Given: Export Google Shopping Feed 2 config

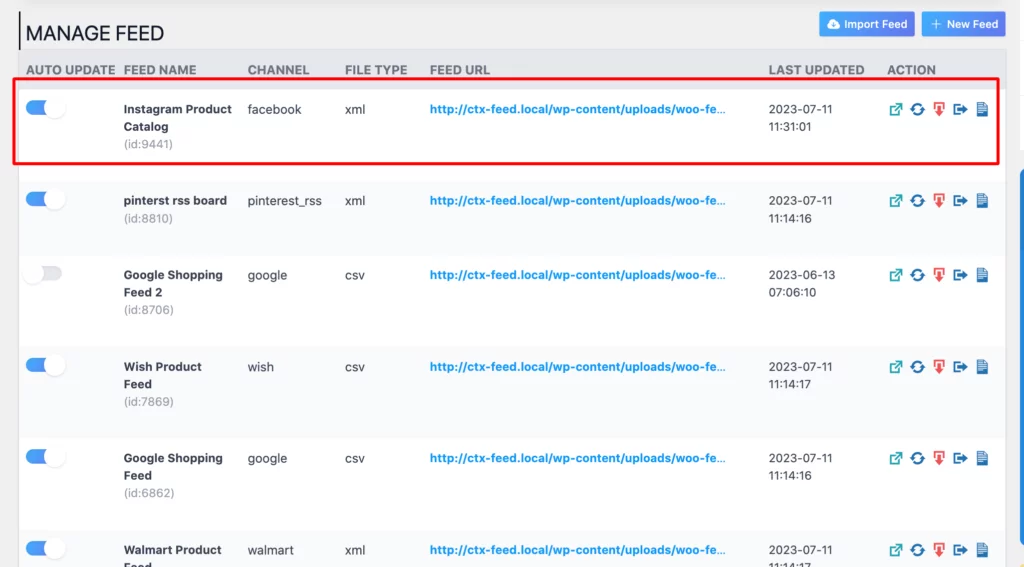Looking at the screenshot, I should pos(960,275).
